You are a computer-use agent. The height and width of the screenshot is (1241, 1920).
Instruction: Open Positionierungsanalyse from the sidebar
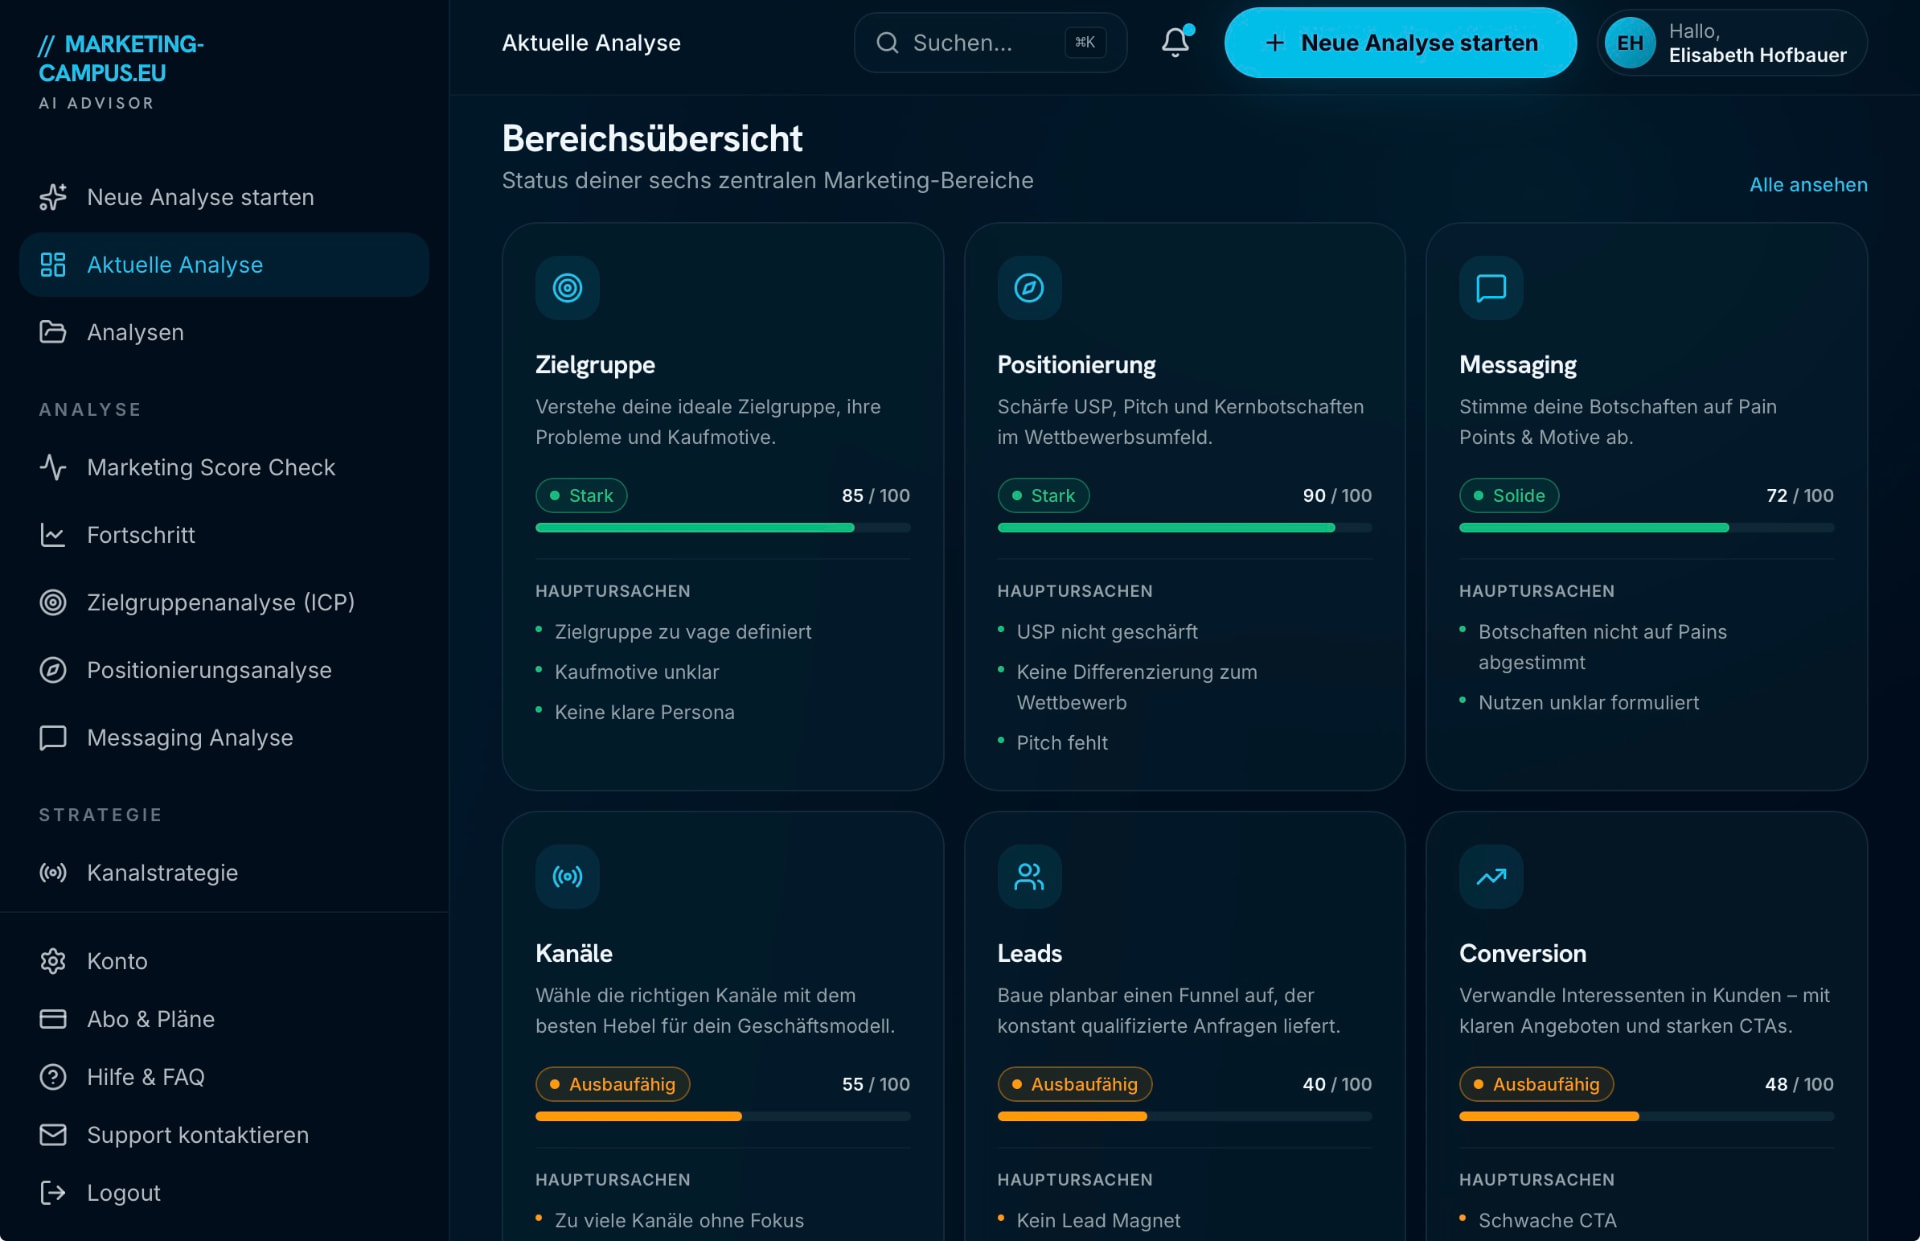224,670
